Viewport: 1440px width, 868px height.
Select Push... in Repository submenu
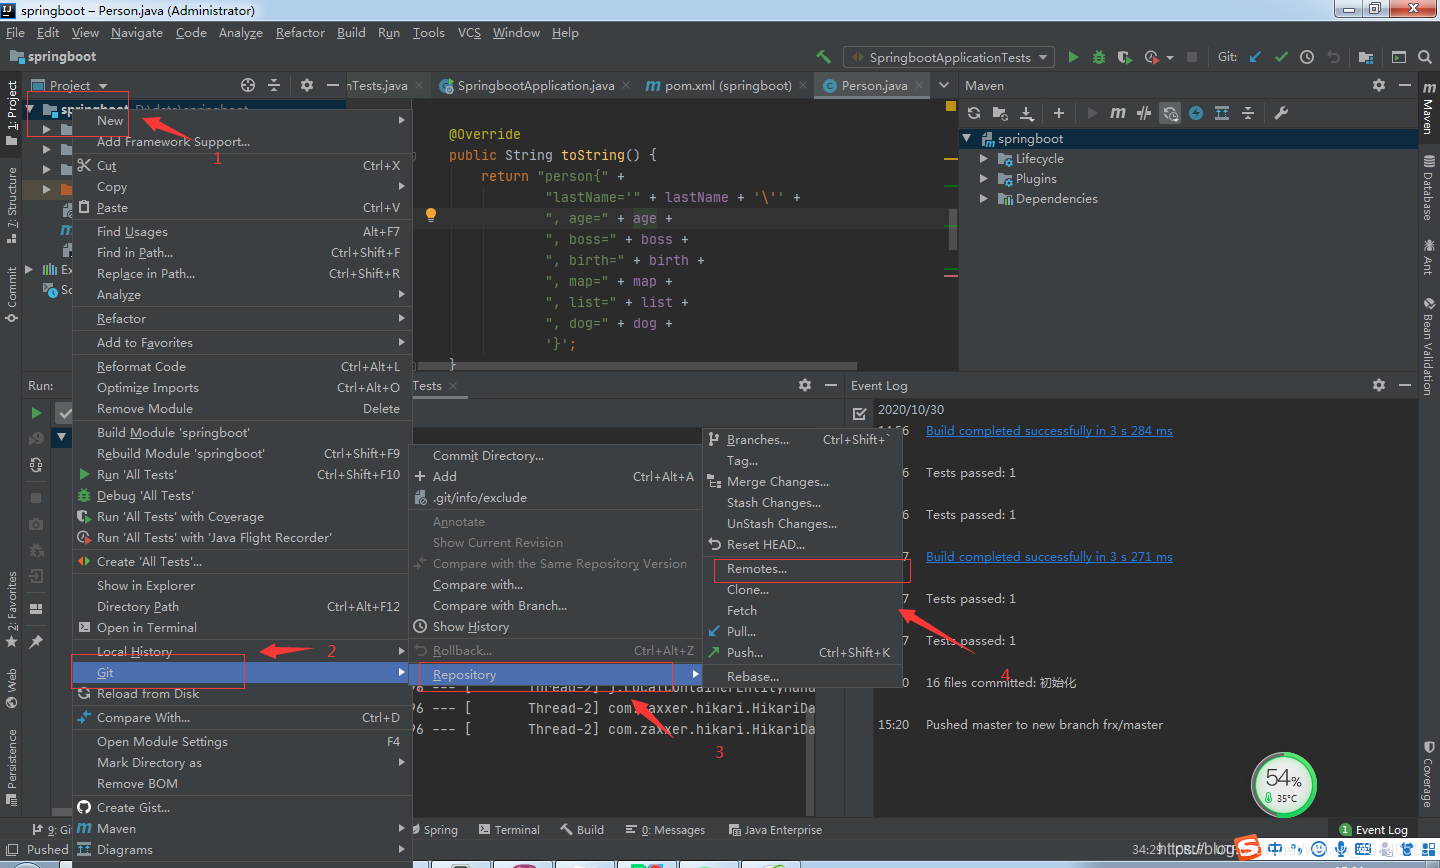tap(805, 652)
